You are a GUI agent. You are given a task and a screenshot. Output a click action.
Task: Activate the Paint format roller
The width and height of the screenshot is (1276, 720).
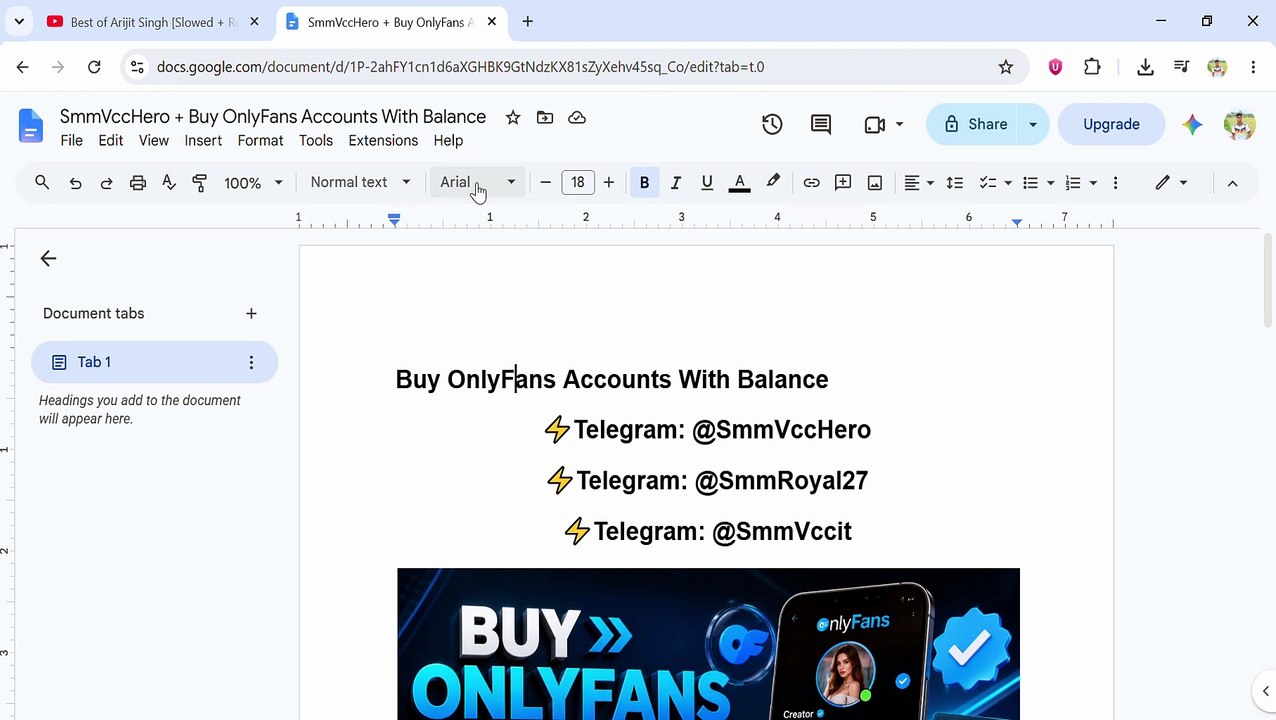point(200,182)
